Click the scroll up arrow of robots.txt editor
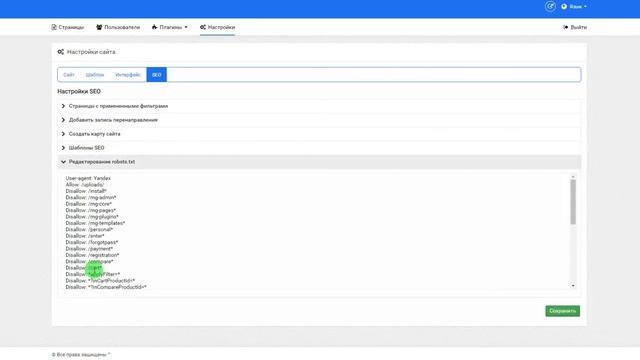The image size is (640, 360). (x=573, y=177)
